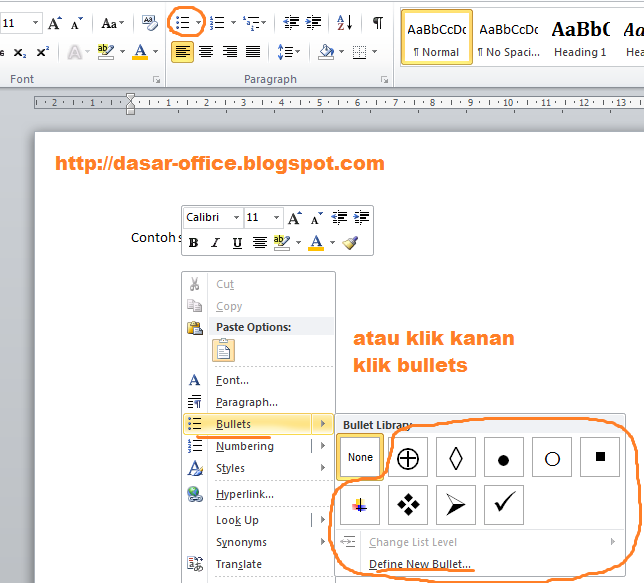644x583 pixels.
Task: Toggle Justify alignment in the ribbon
Action: (253, 52)
